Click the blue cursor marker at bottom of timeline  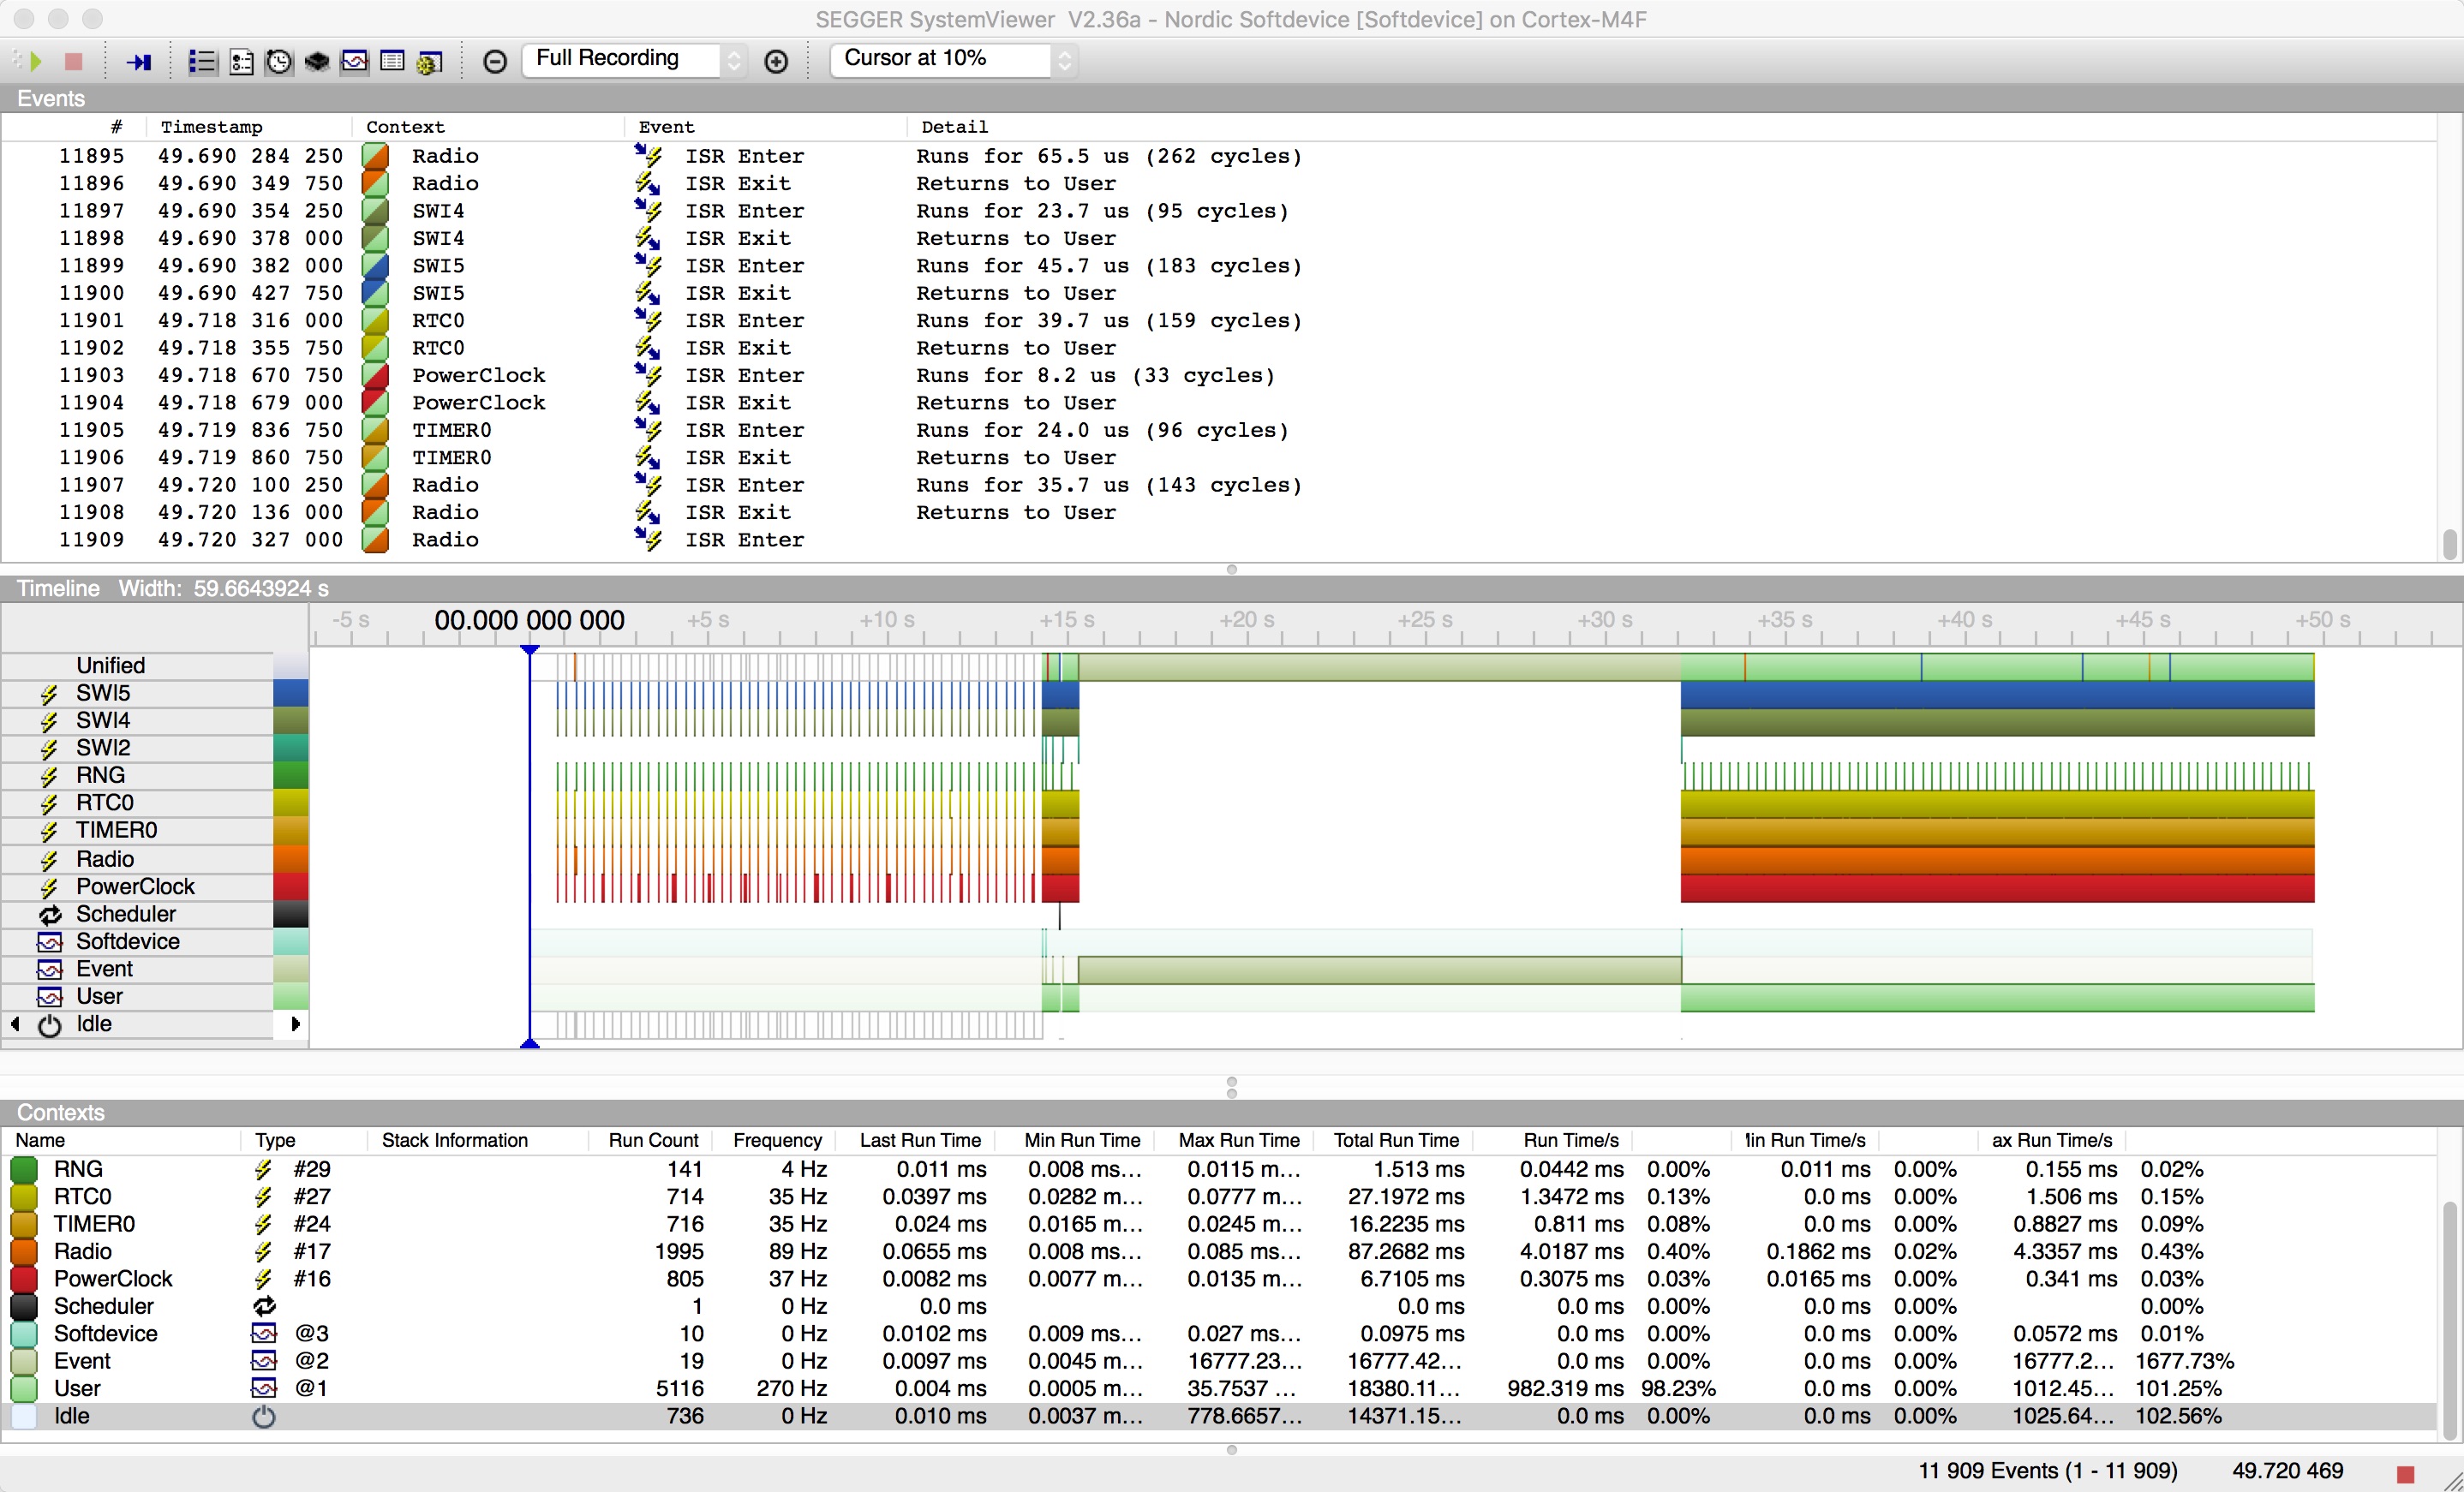530,1043
